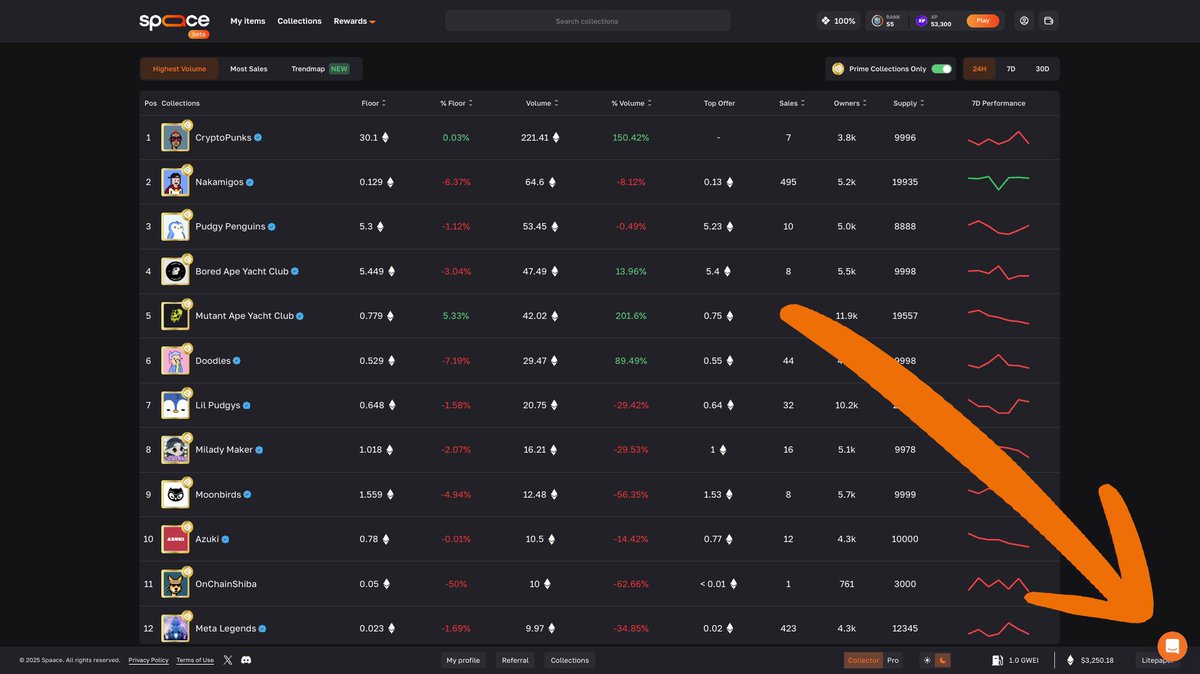Image resolution: width=1200 pixels, height=674 pixels.
Task: Switch to light theme sun icon
Action: coord(926,660)
